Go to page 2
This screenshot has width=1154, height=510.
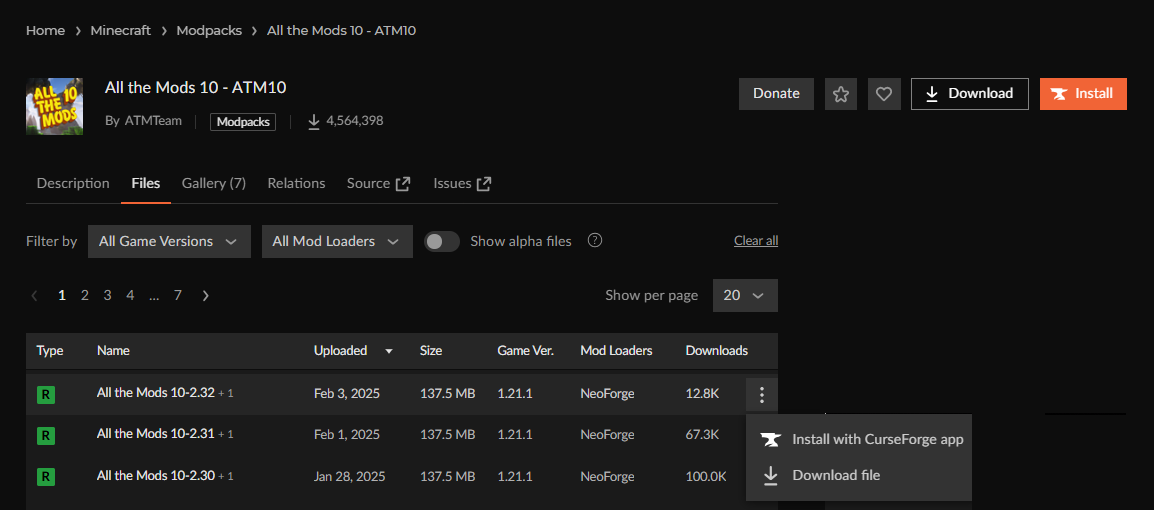(85, 296)
